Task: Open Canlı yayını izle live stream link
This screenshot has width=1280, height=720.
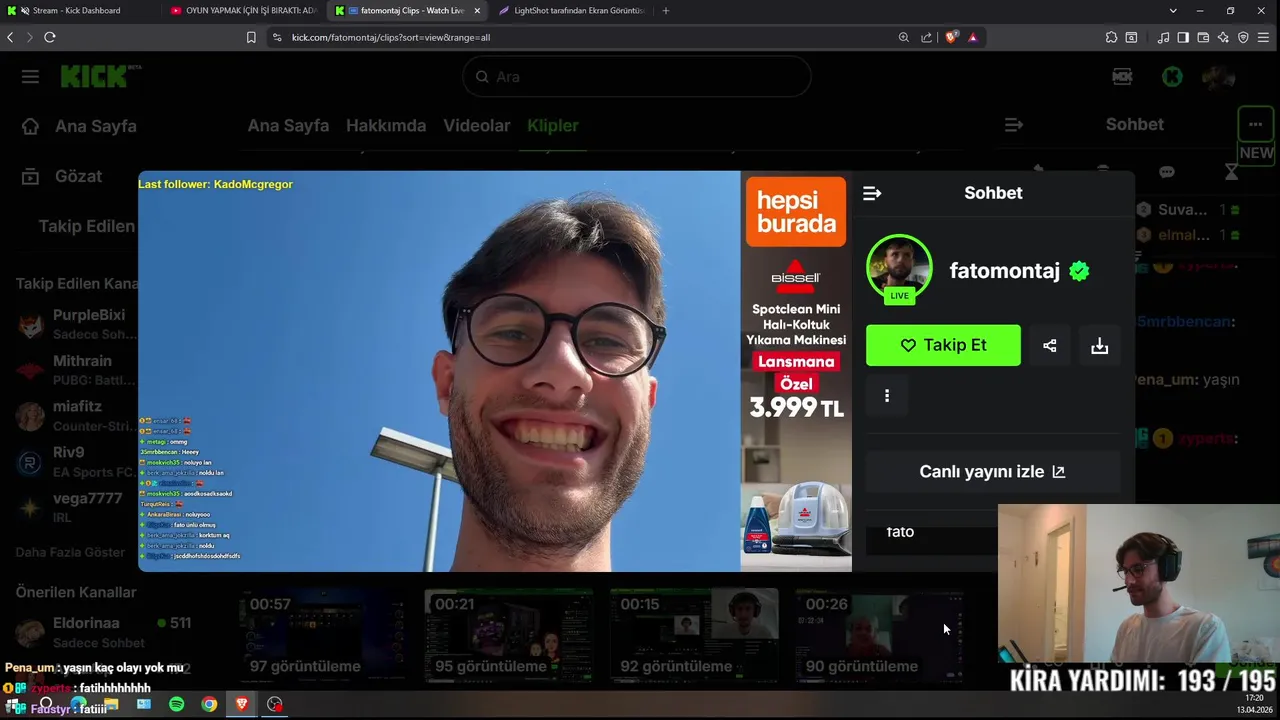Action: click(992, 472)
